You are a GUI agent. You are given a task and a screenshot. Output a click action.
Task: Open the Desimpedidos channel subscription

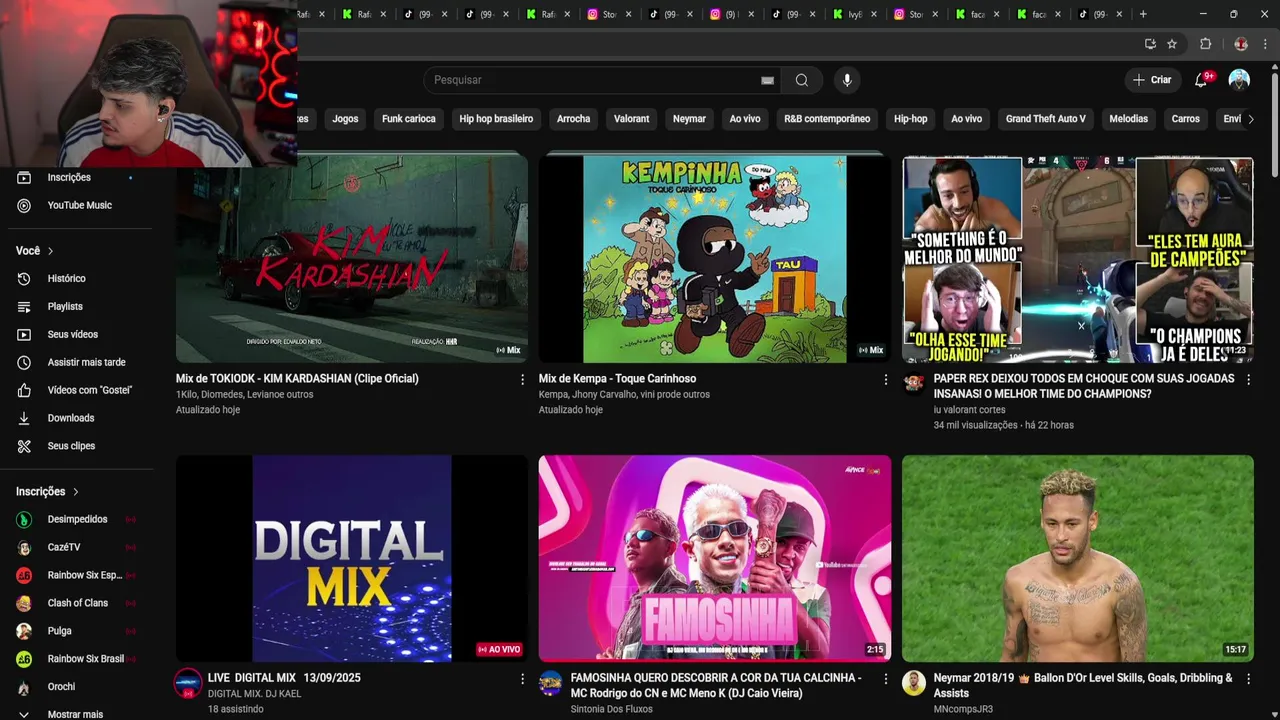[78, 519]
